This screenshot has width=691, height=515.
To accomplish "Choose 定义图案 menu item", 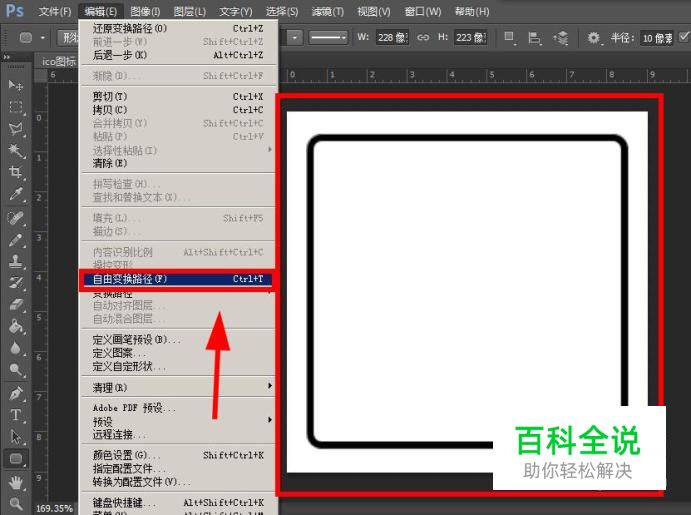I will click(x=178, y=353).
